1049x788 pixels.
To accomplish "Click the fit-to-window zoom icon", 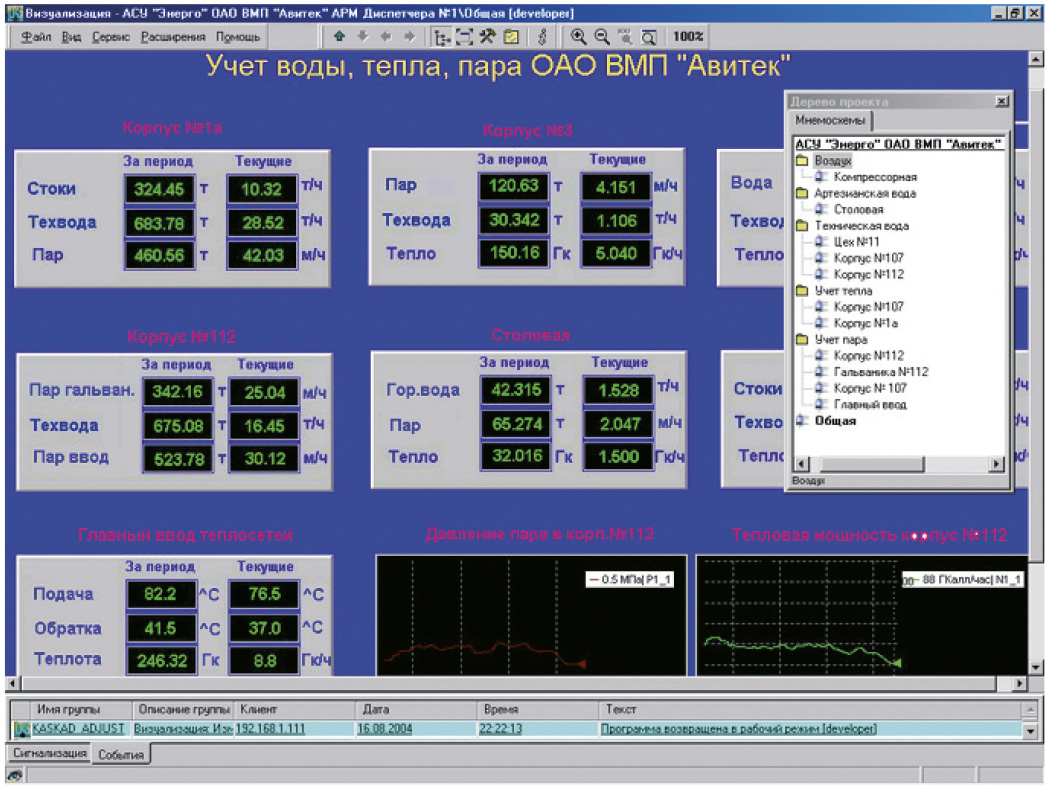I will pos(648,37).
